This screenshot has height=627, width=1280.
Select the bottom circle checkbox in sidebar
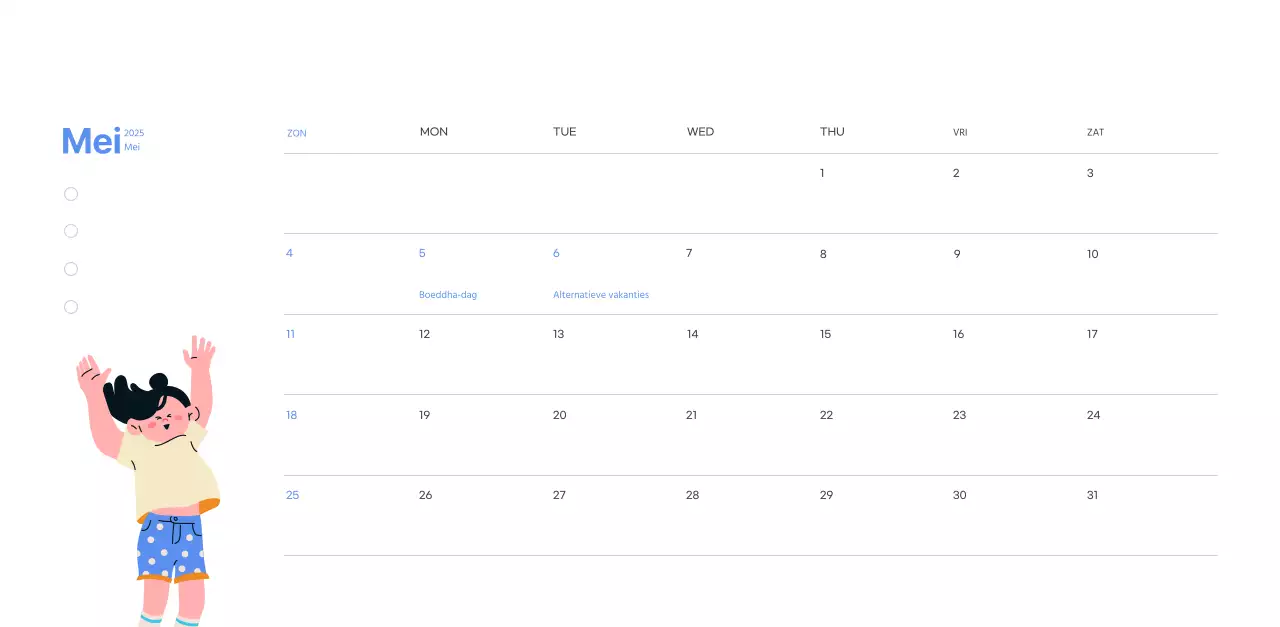(x=71, y=306)
